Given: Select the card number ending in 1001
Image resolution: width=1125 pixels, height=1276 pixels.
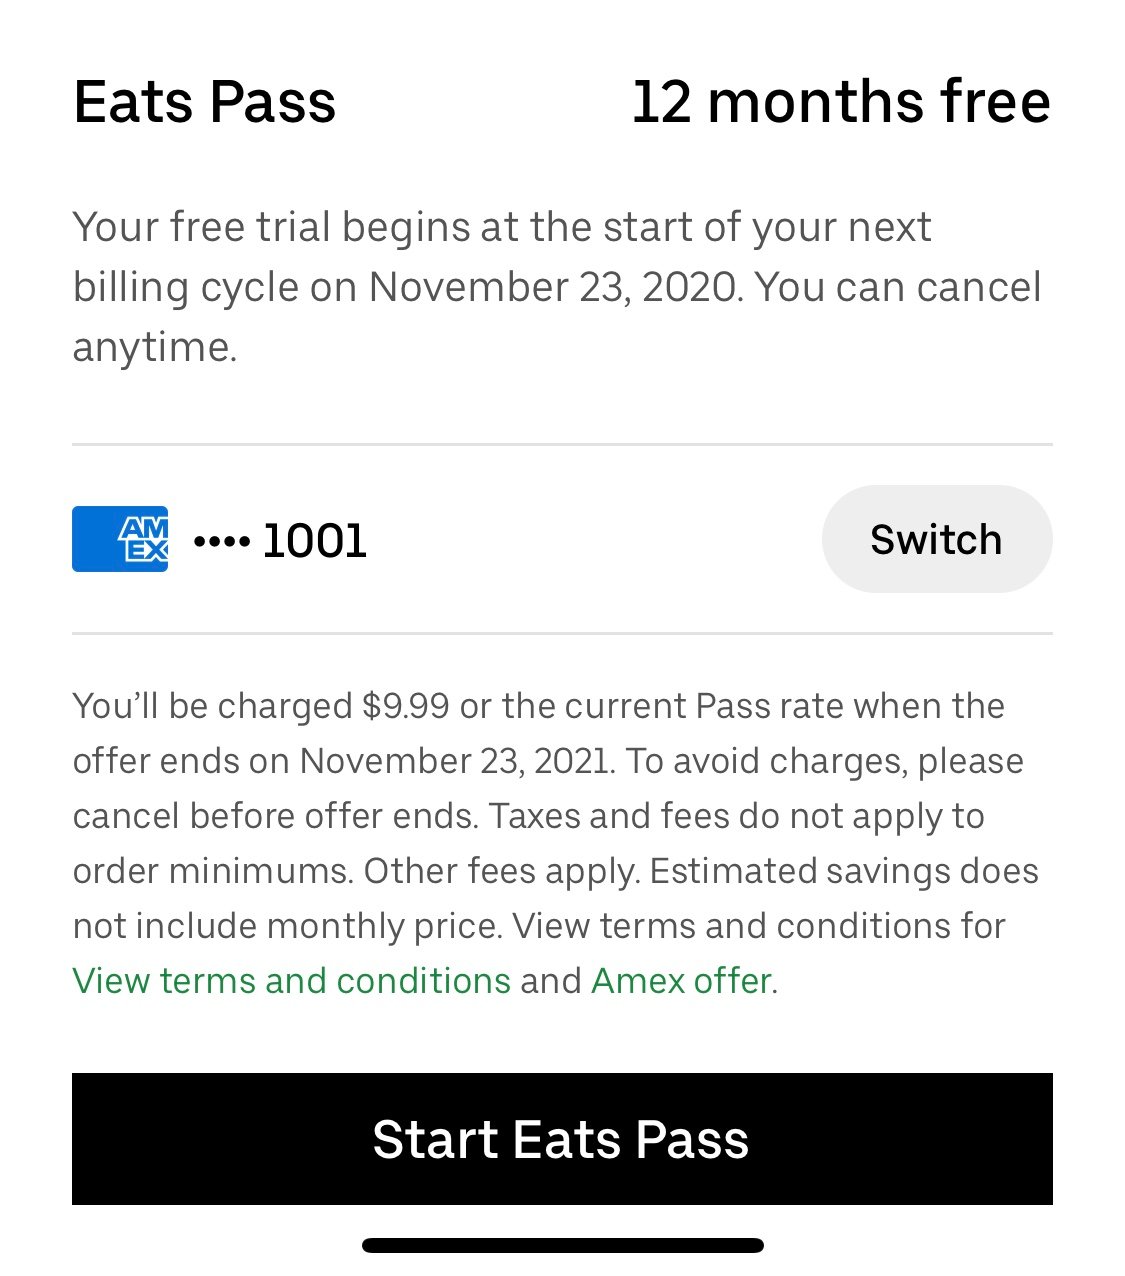Looking at the screenshot, I should 281,540.
